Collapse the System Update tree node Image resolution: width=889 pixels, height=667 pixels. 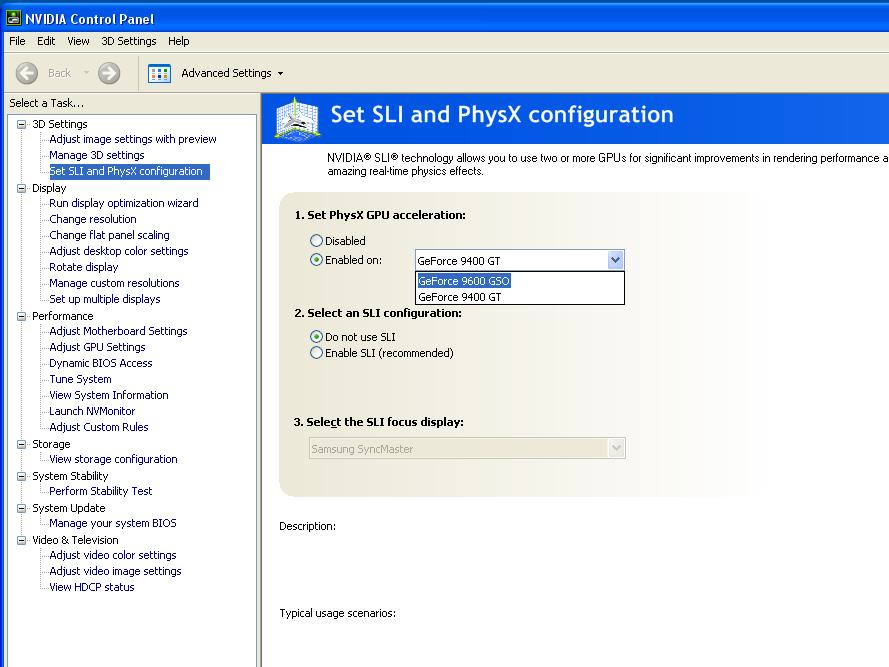(x=22, y=508)
